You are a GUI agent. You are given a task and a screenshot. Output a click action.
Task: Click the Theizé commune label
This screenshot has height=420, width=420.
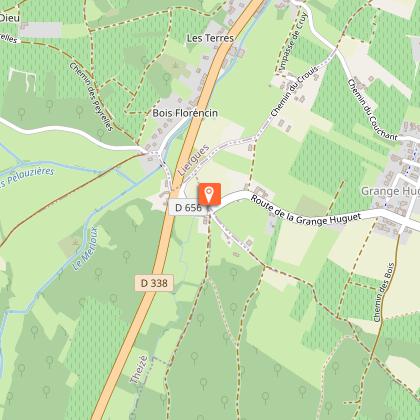click(x=139, y=369)
